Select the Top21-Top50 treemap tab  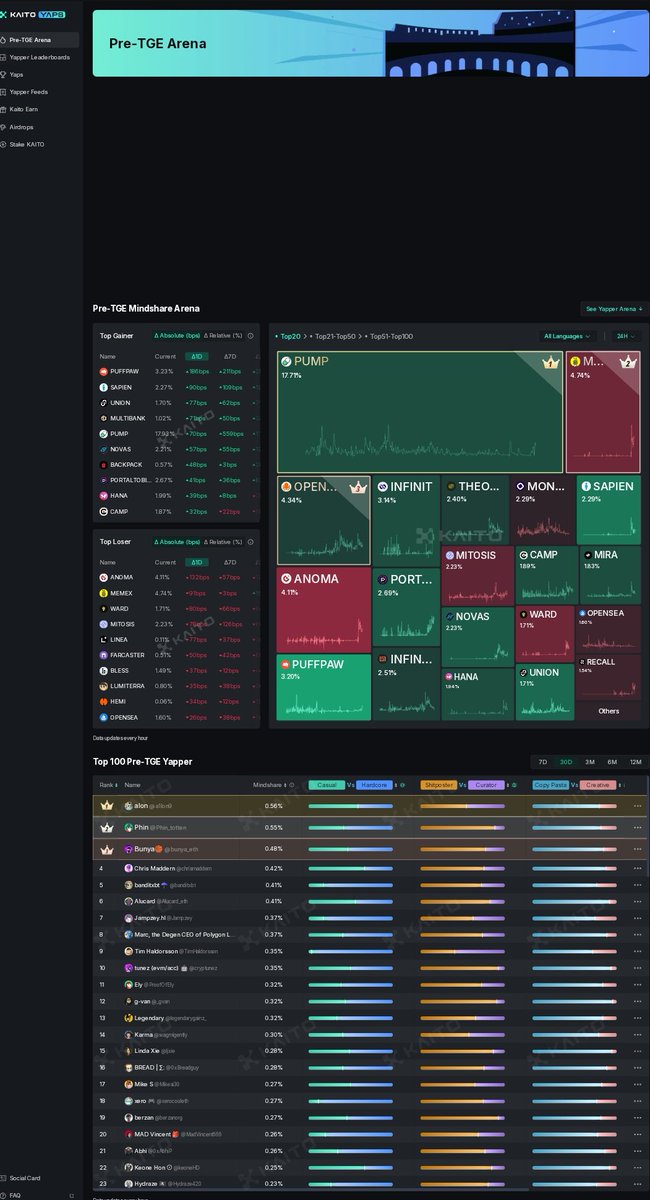[x=335, y=337]
